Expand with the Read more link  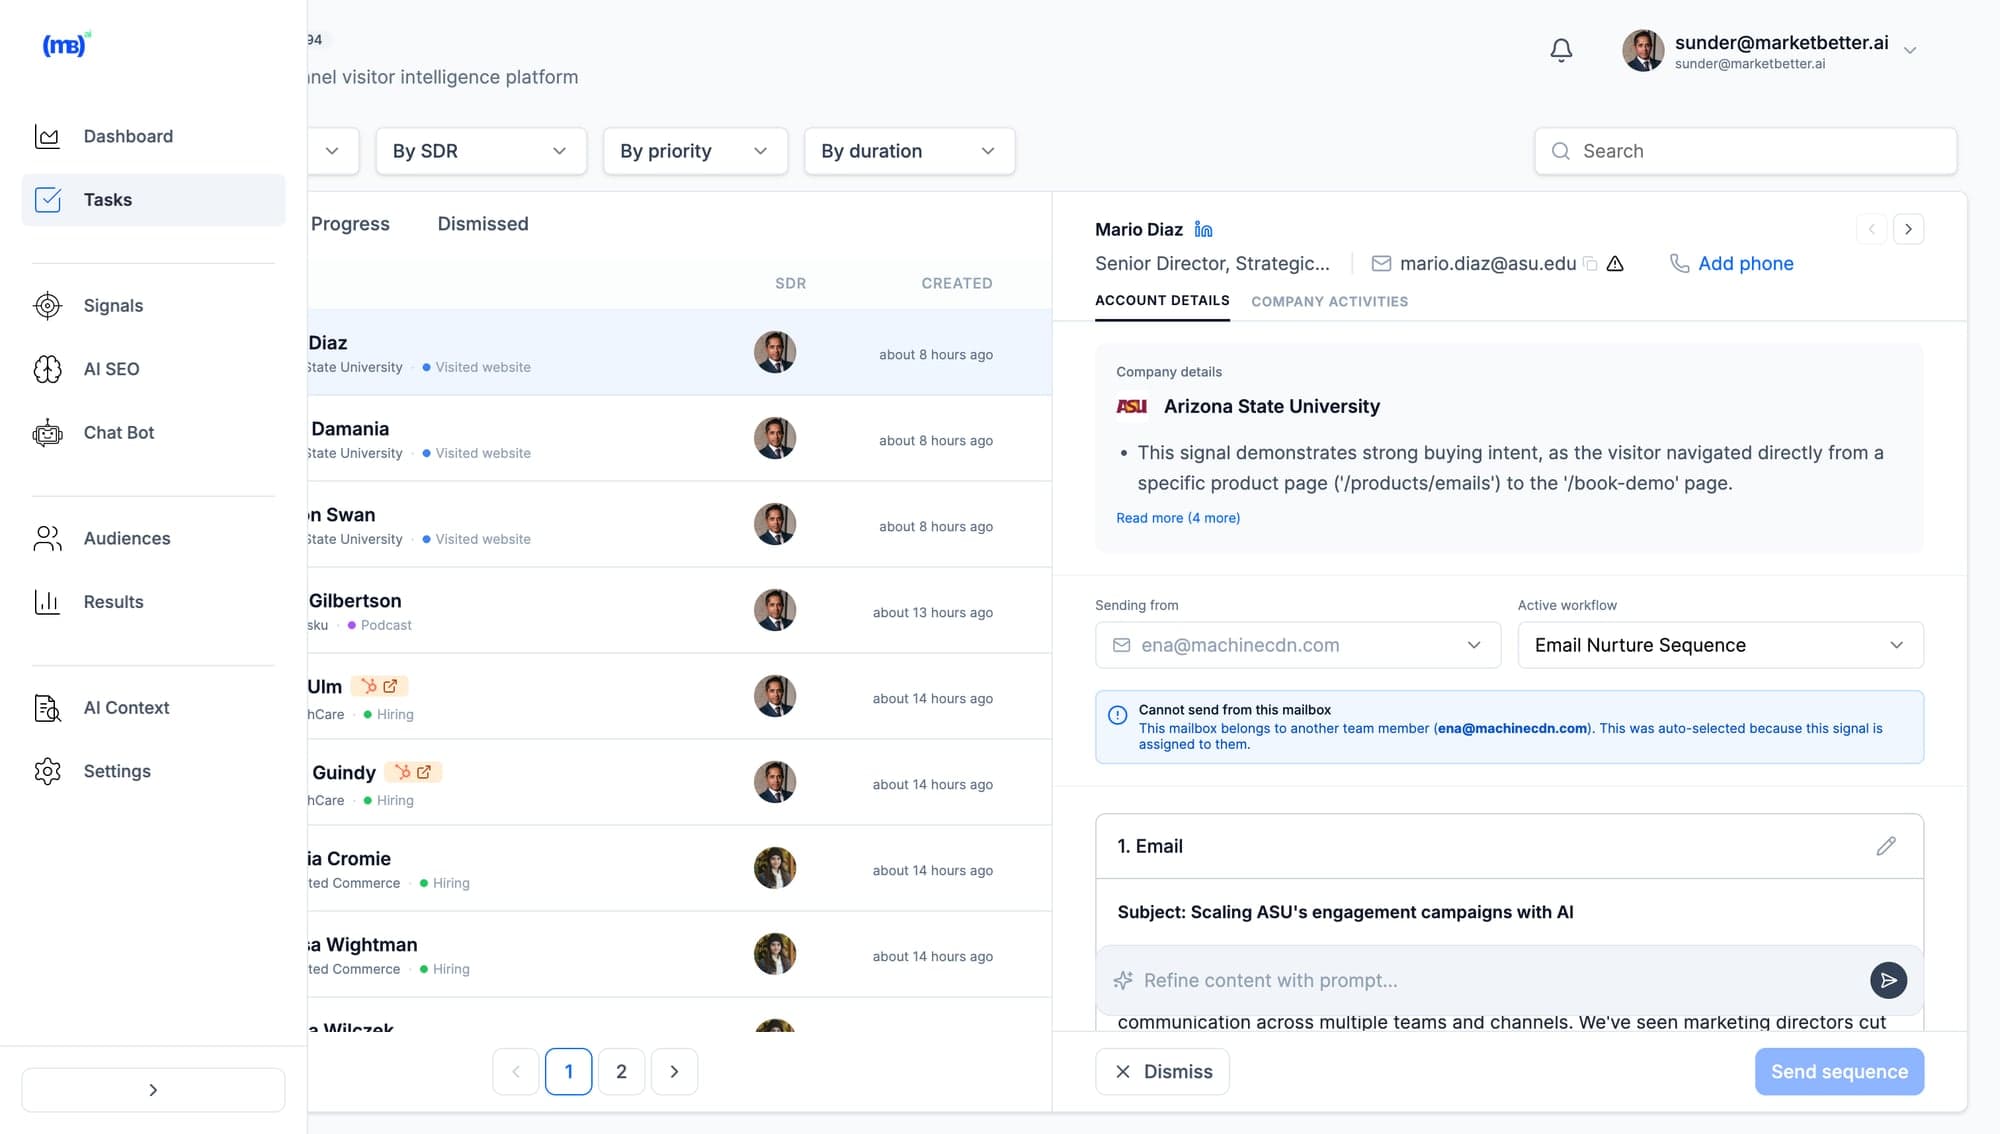tap(1177, 518)
